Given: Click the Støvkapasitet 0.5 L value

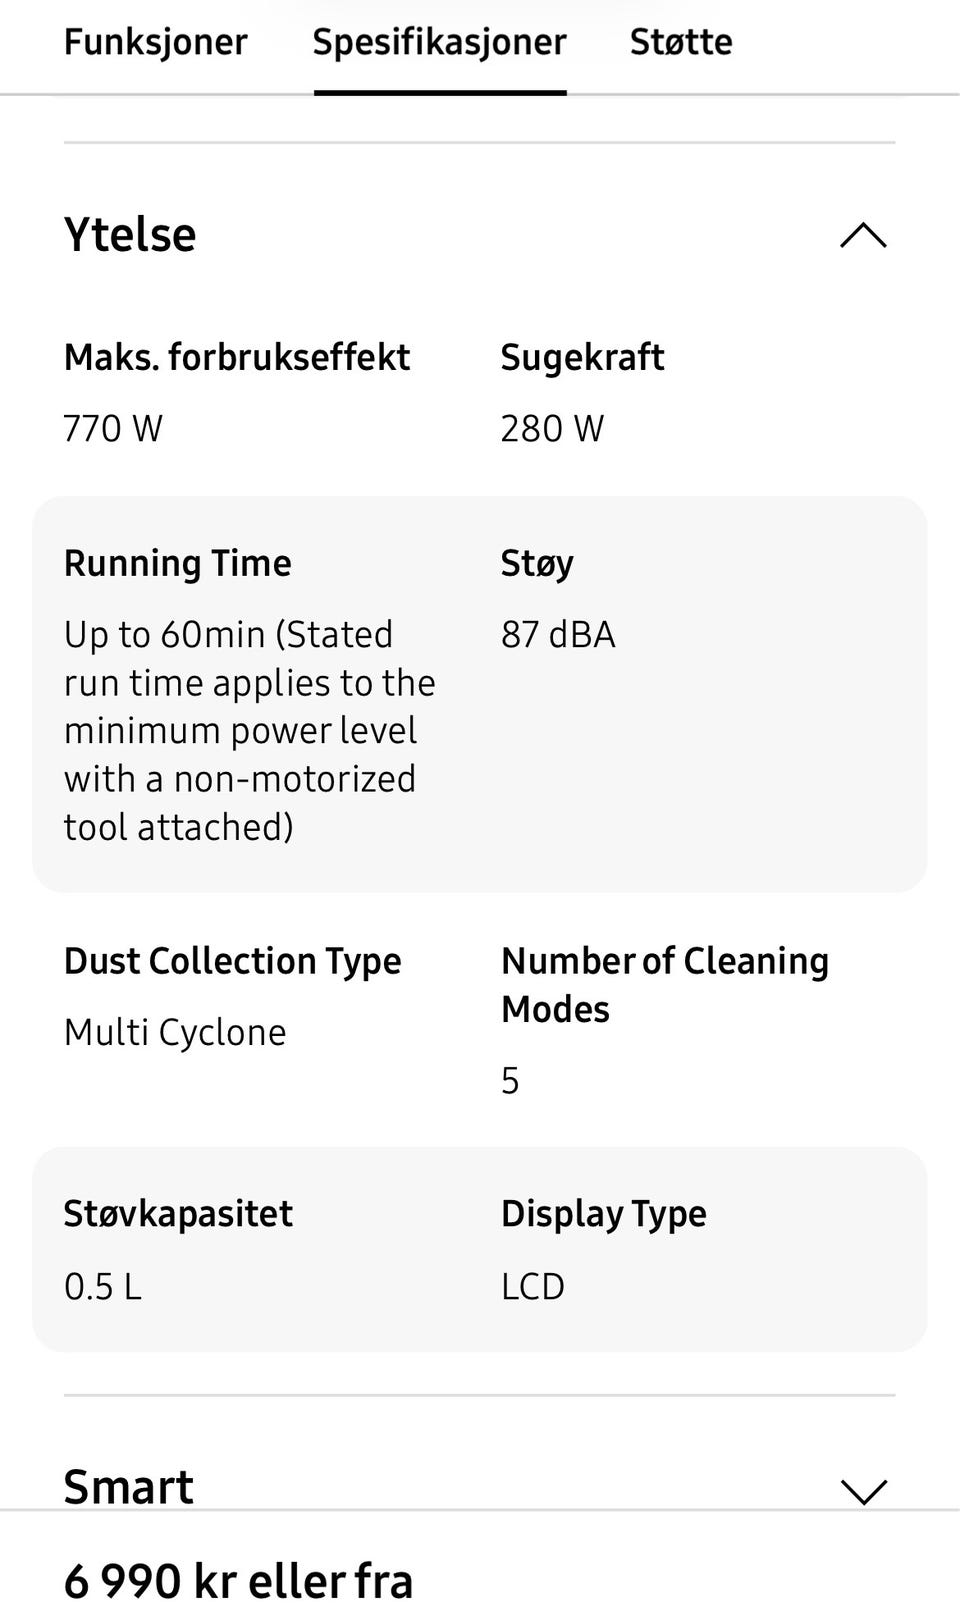Looking at the screenshot, I should pyautogui.click(x=103, y=1287).
